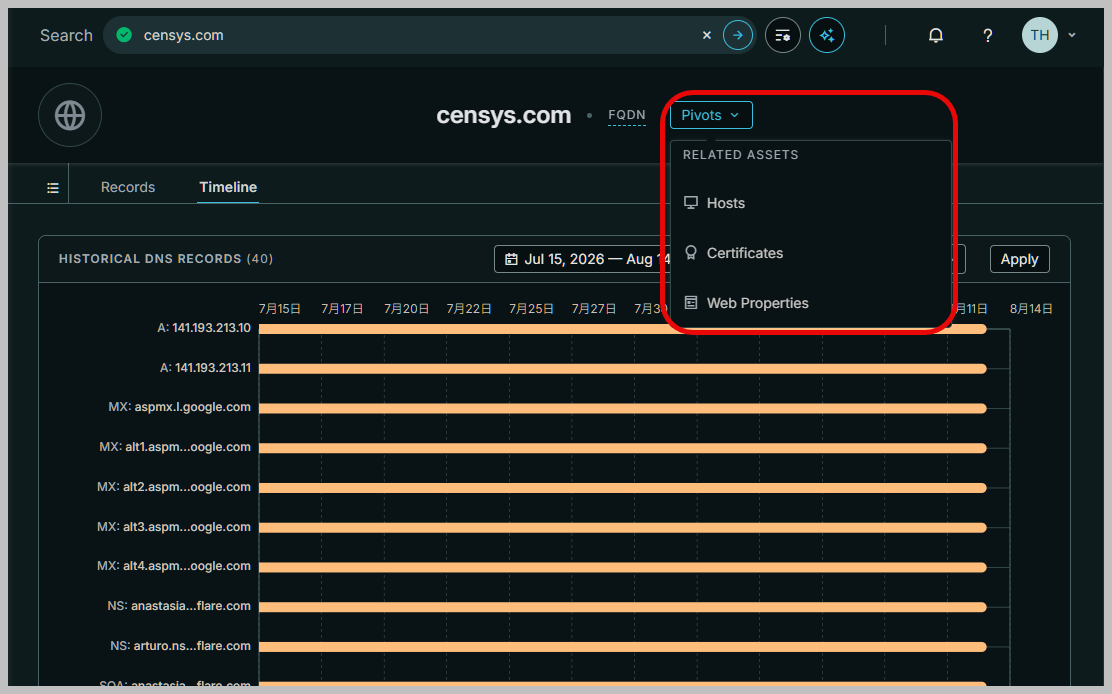Click the 8月14日 axis date label
This screenshot has height=694, width=1112.
pos(1030,308)
